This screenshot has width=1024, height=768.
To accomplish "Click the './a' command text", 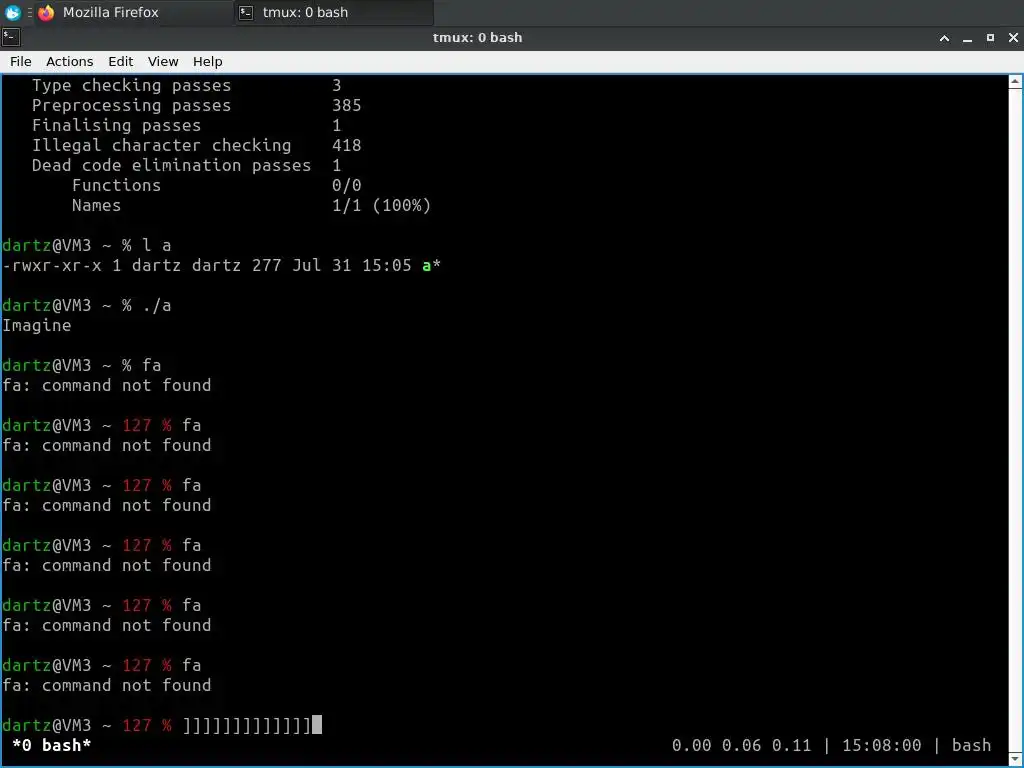I will pyautogui.click(x=157, y=305).
